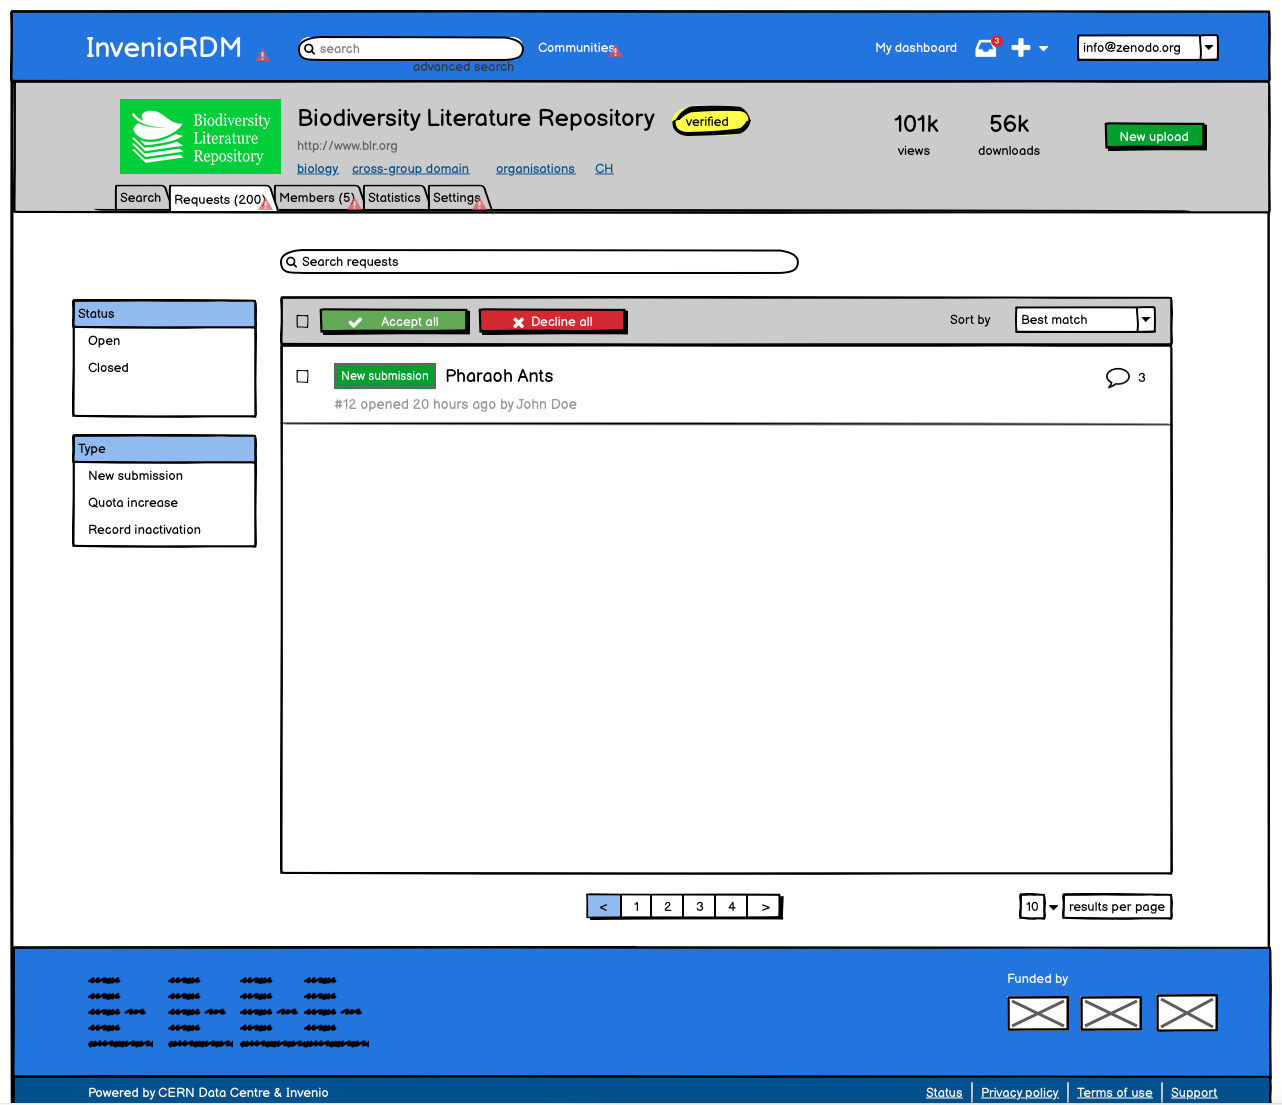Click the plus icon to create new content

(1021, 47)
